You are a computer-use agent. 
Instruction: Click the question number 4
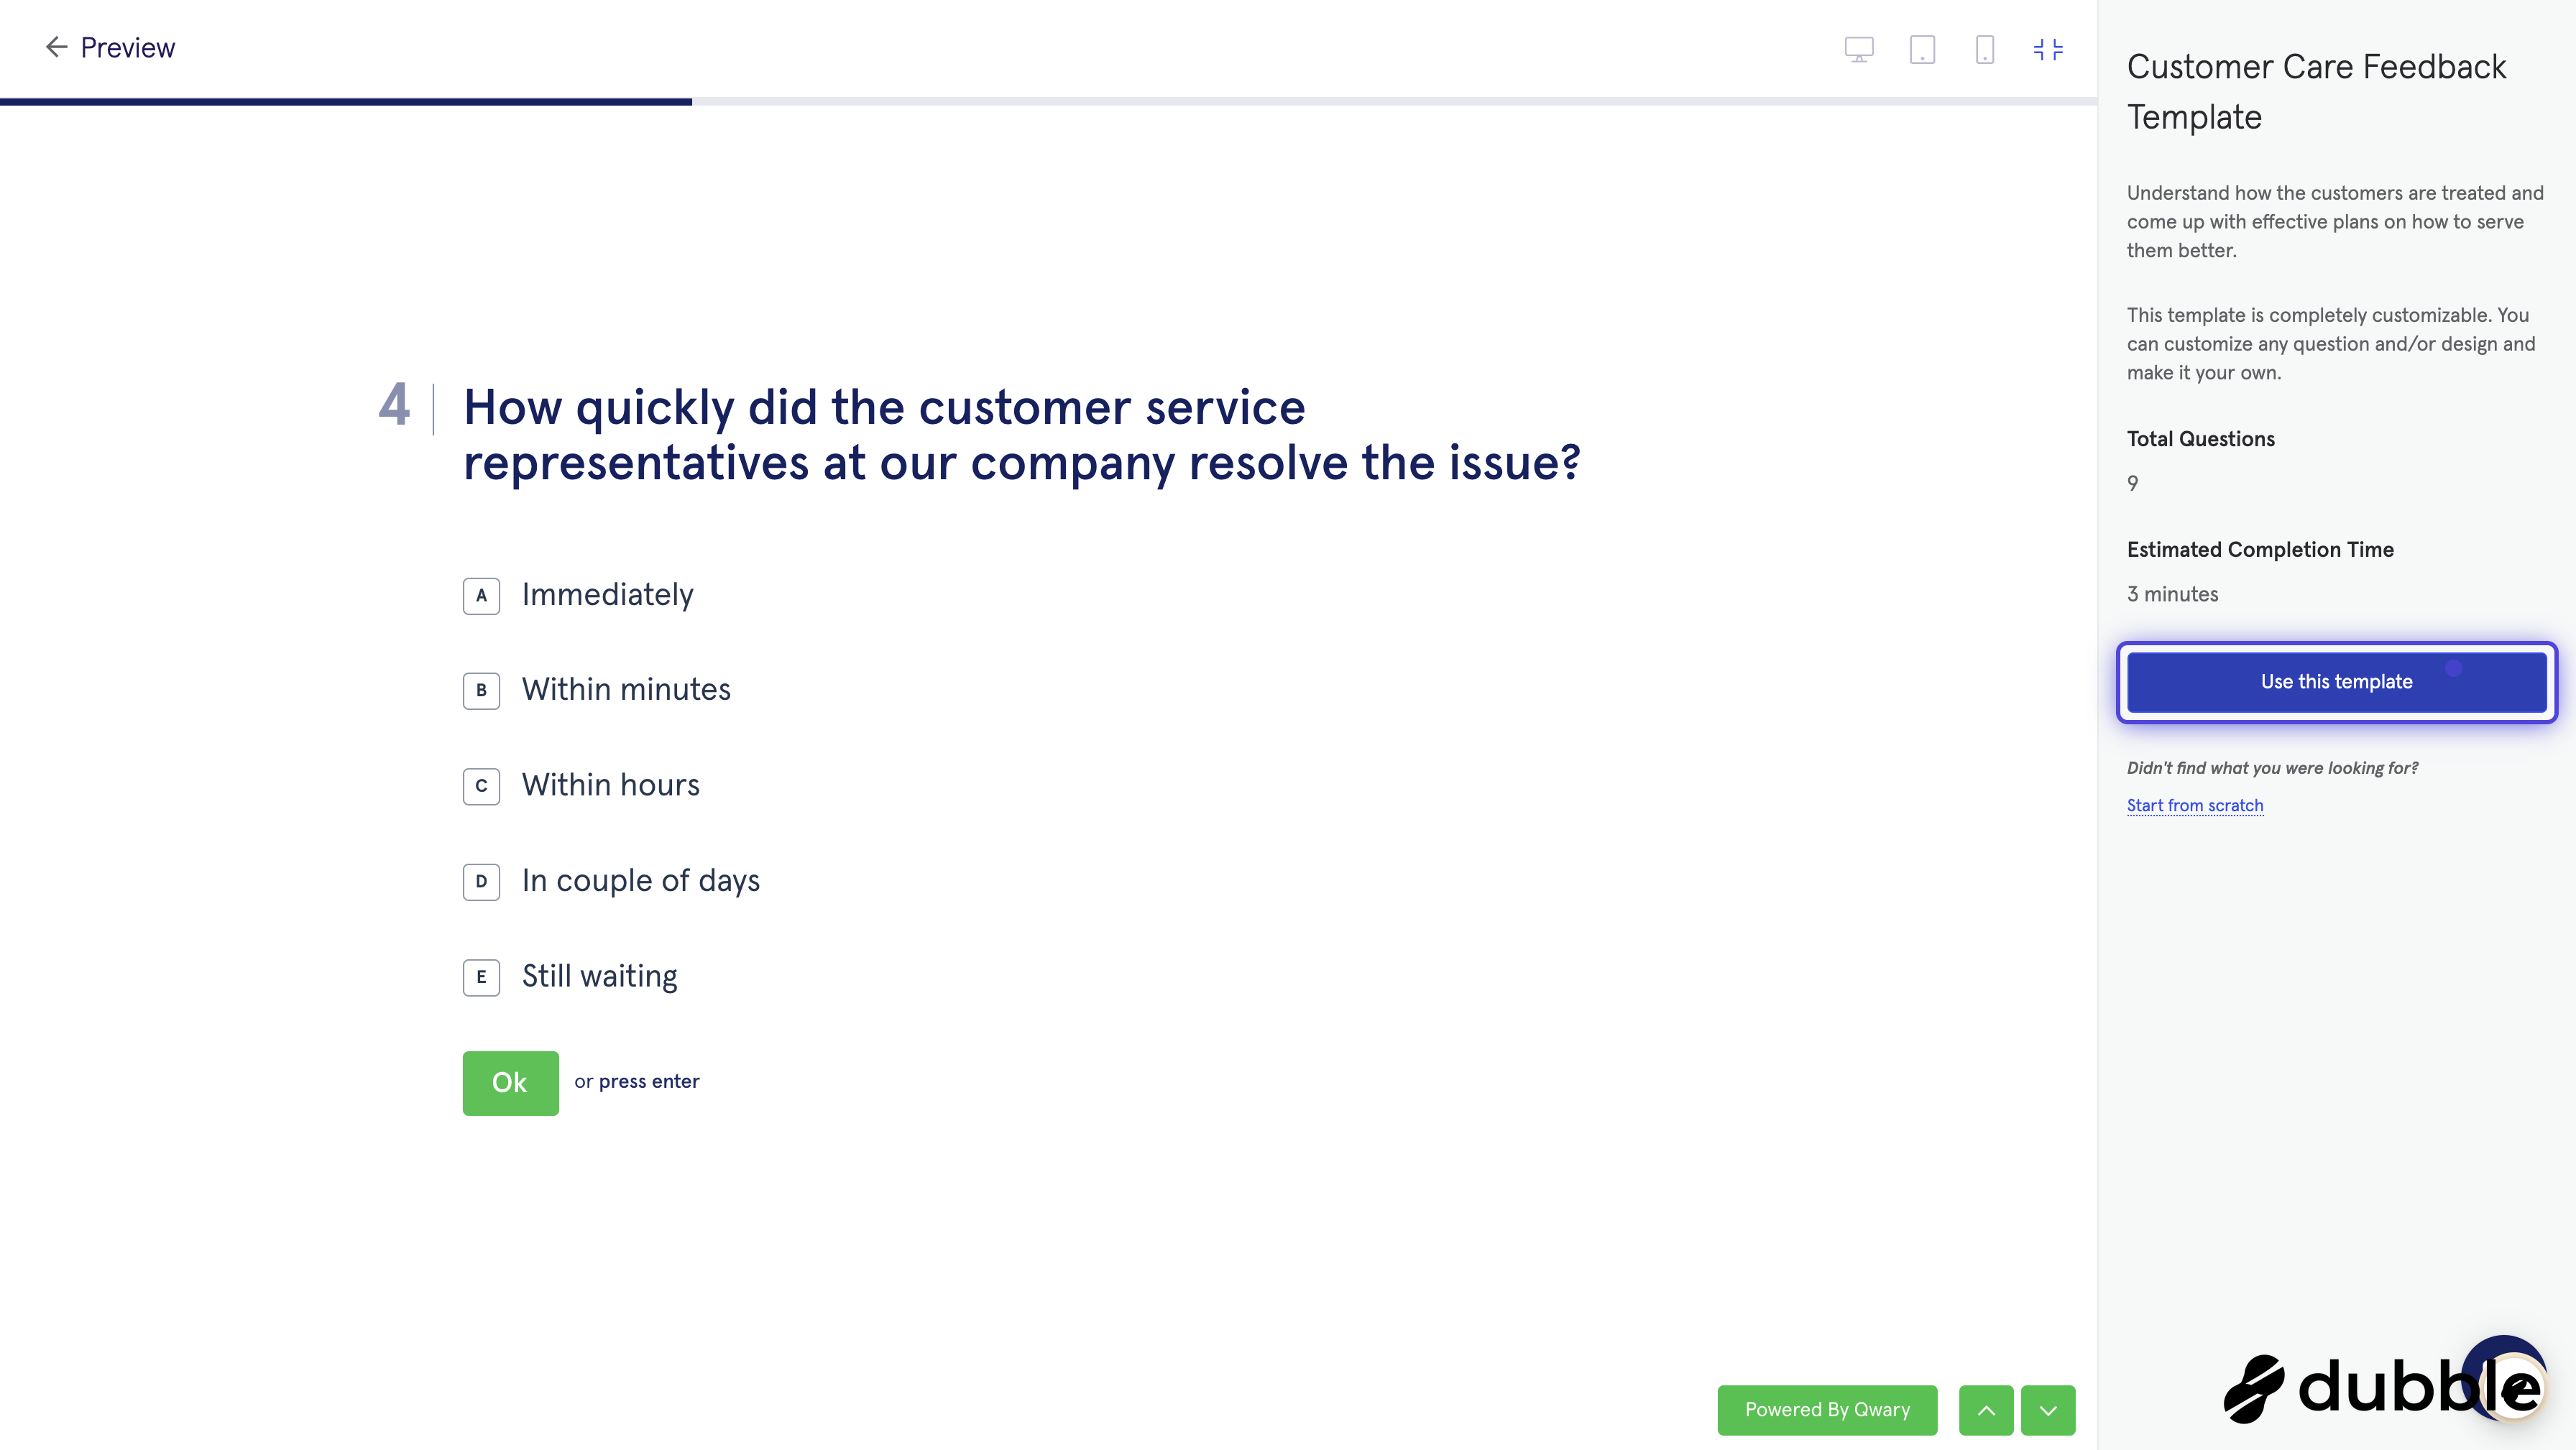394,404
